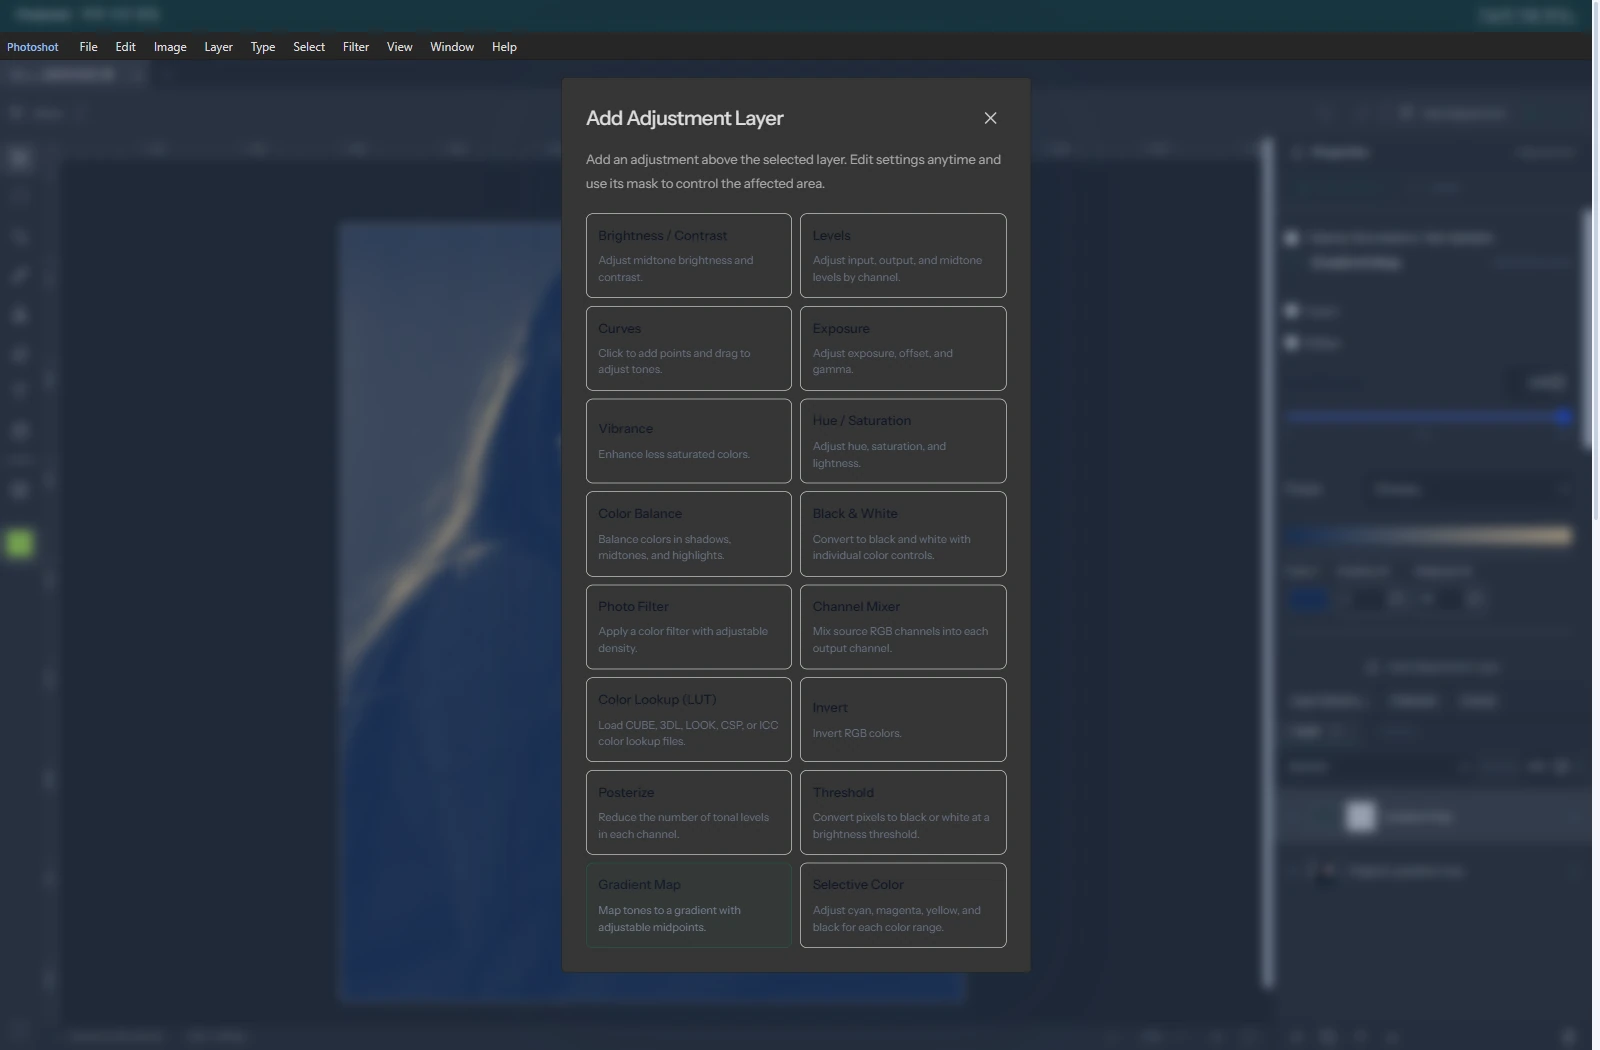This screenshot has height=1050, width=1600.
Task: Pick the Photo Filter adjustment
Action: (689, 627)
